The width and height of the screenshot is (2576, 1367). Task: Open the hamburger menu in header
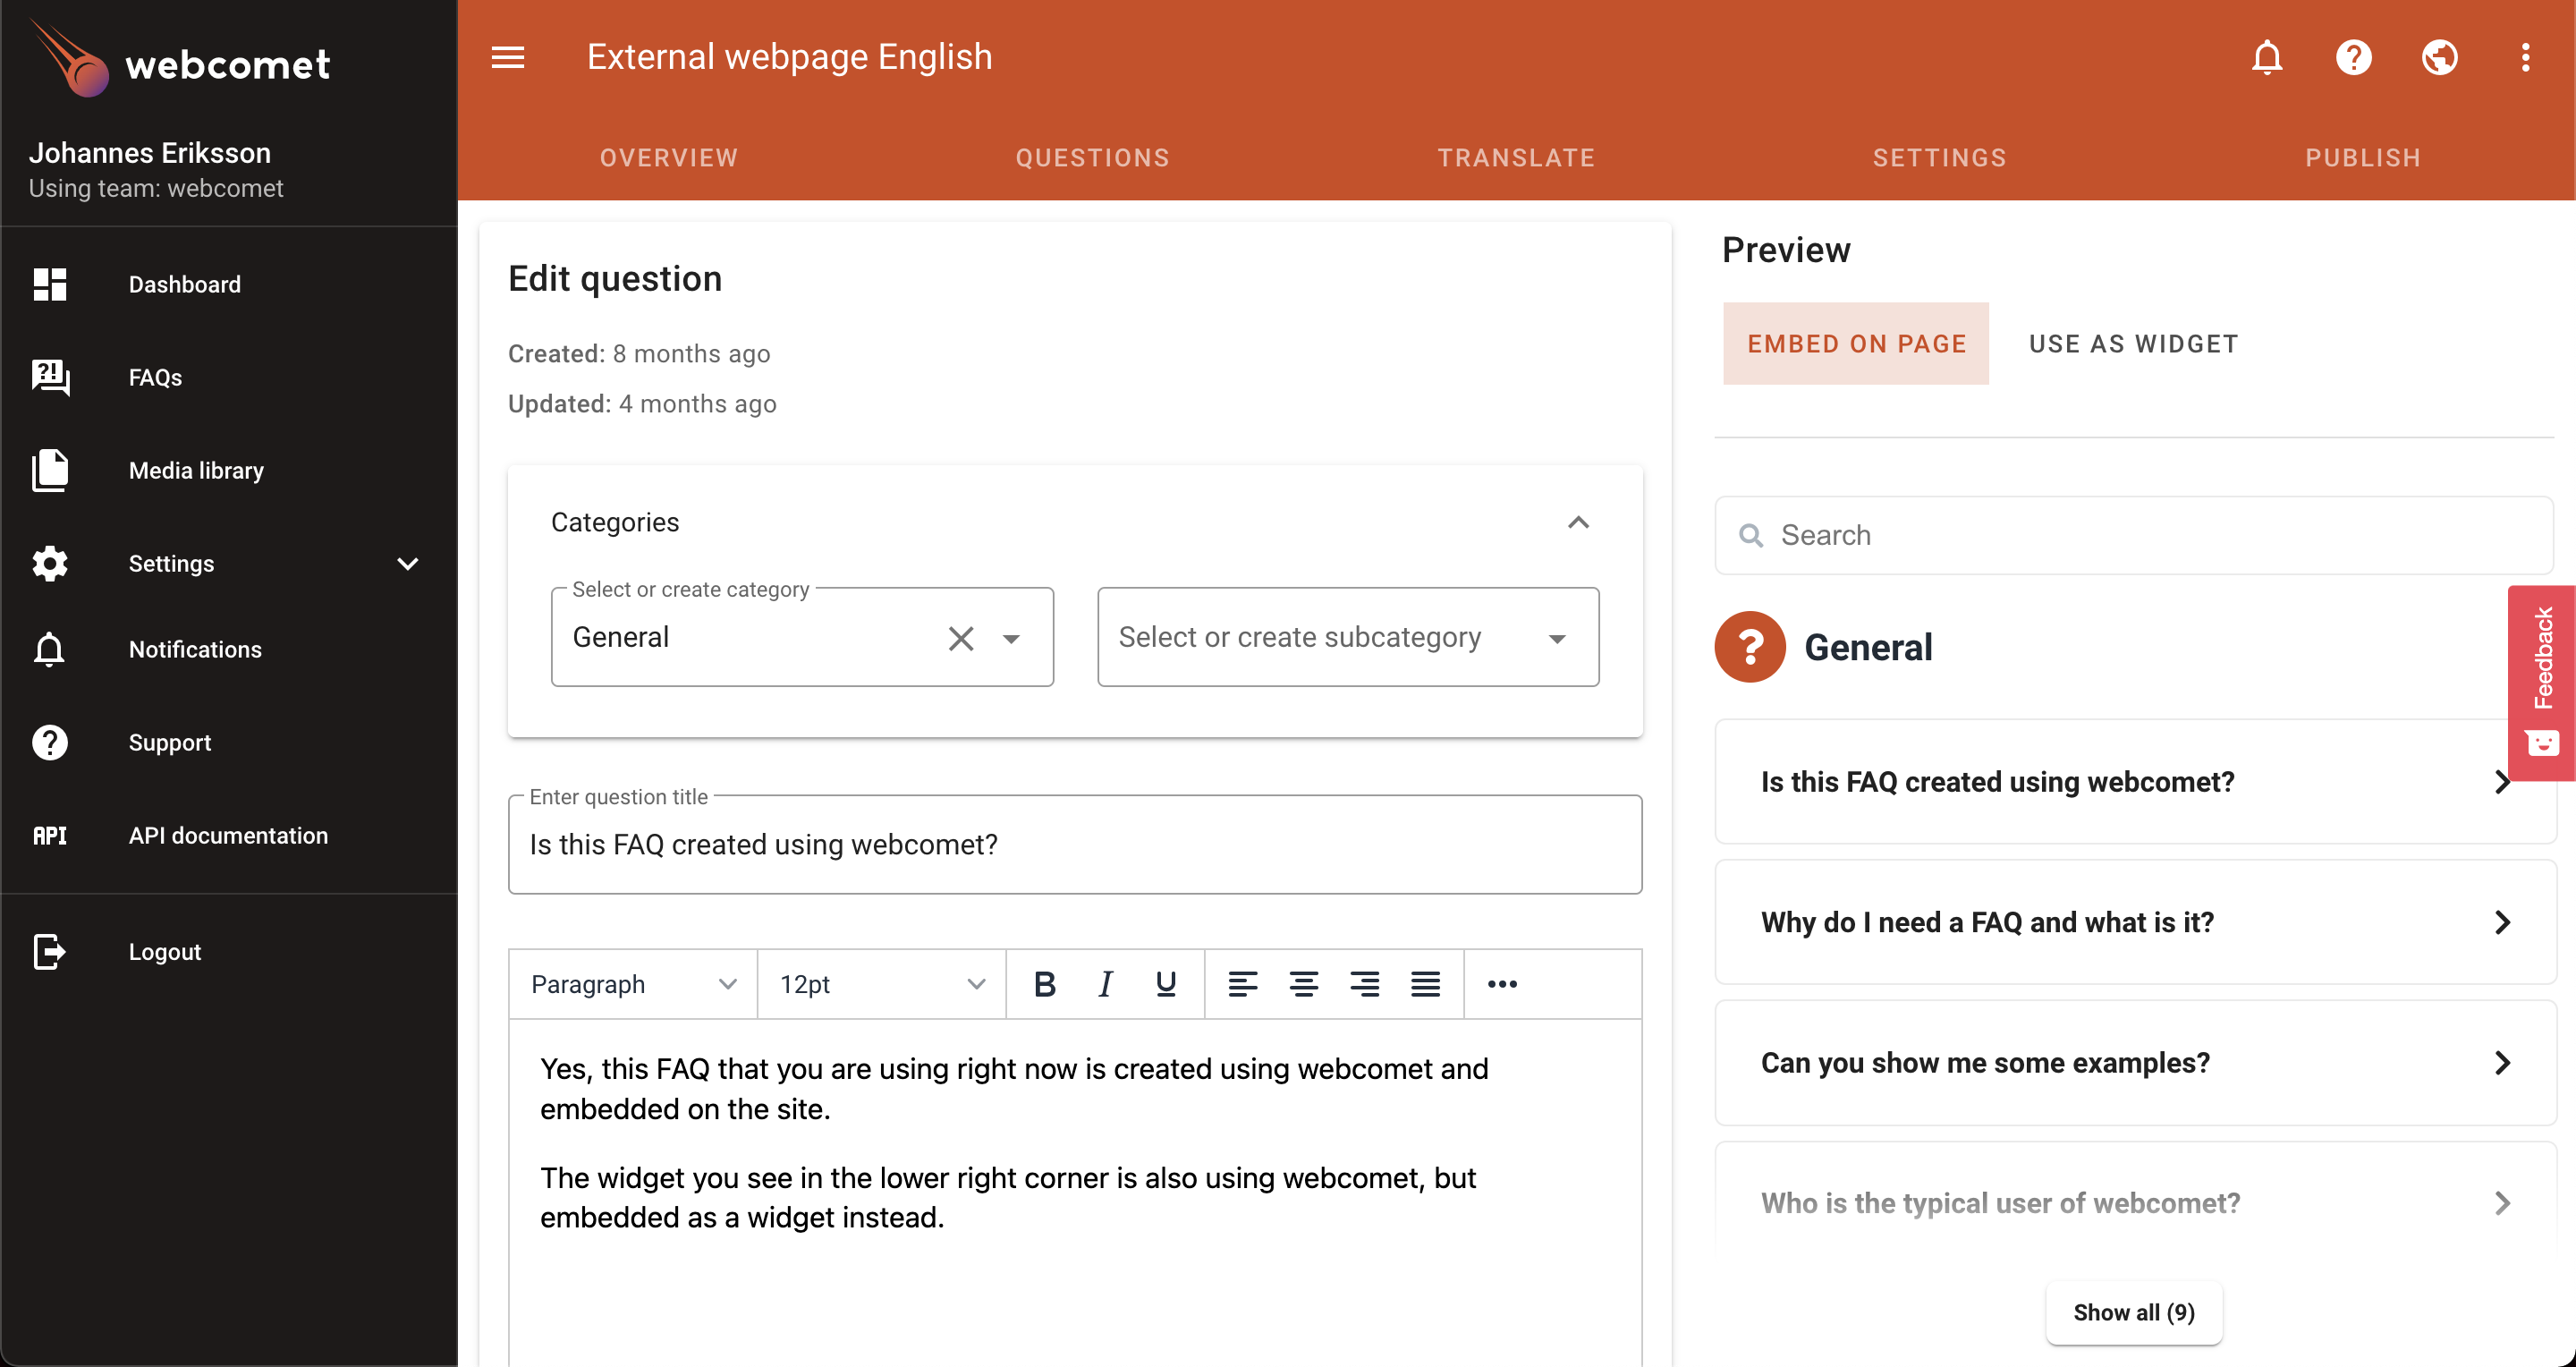click(508, 57)
